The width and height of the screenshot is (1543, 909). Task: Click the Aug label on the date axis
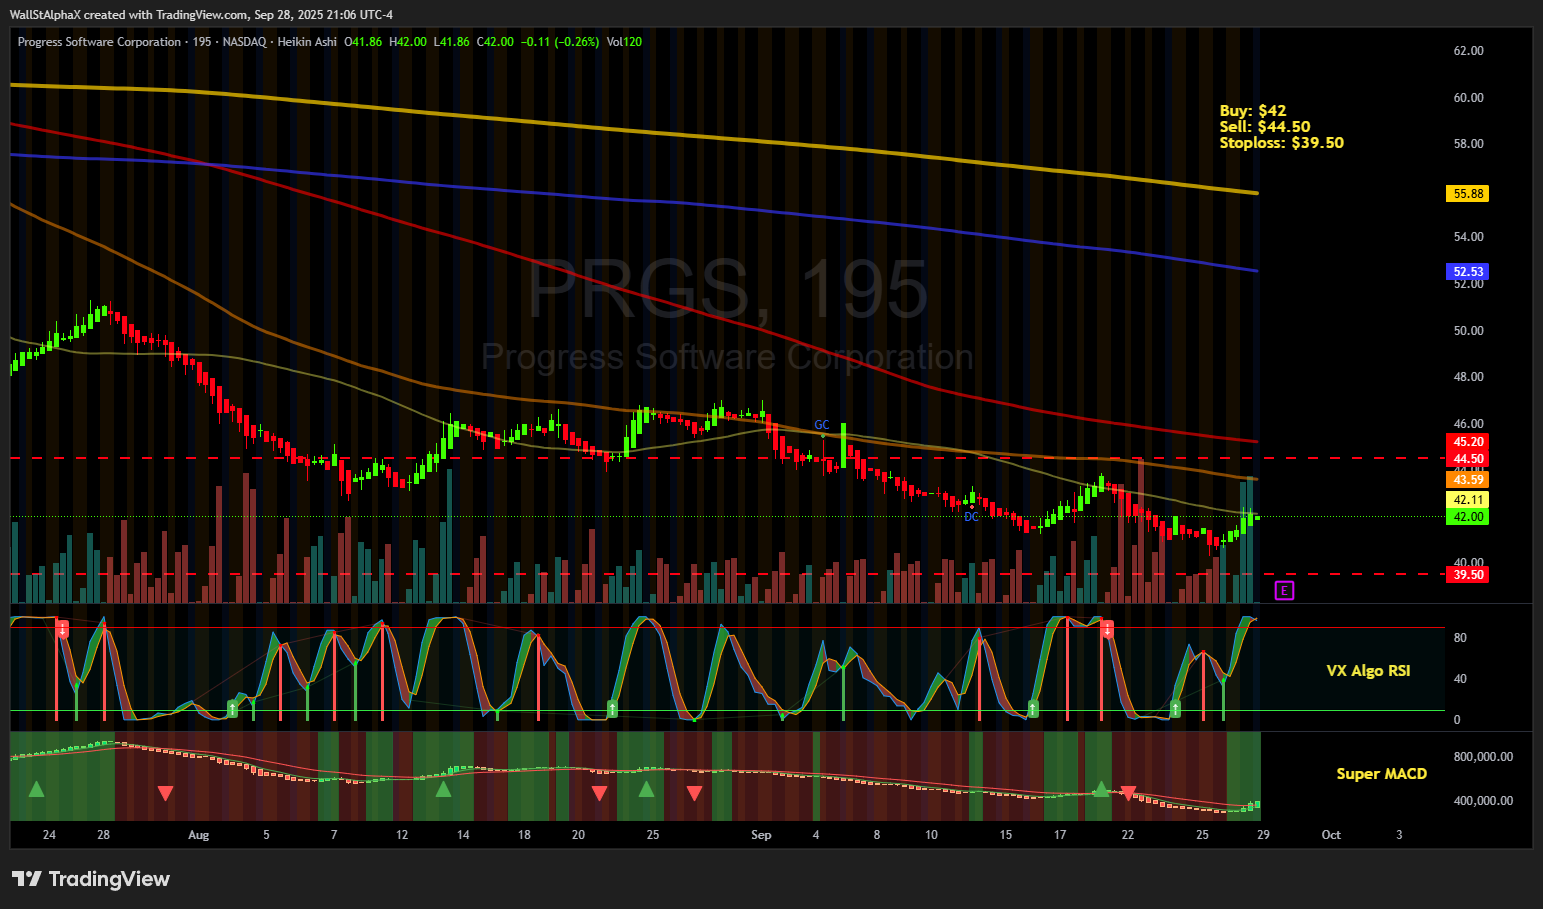[199, 835]
